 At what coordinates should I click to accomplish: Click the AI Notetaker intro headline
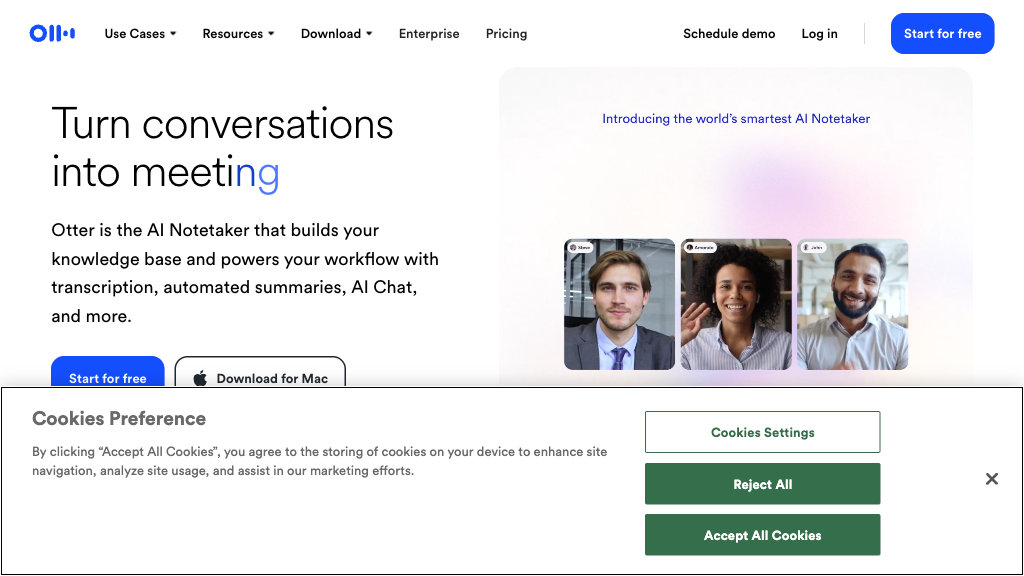click(736, 118)
